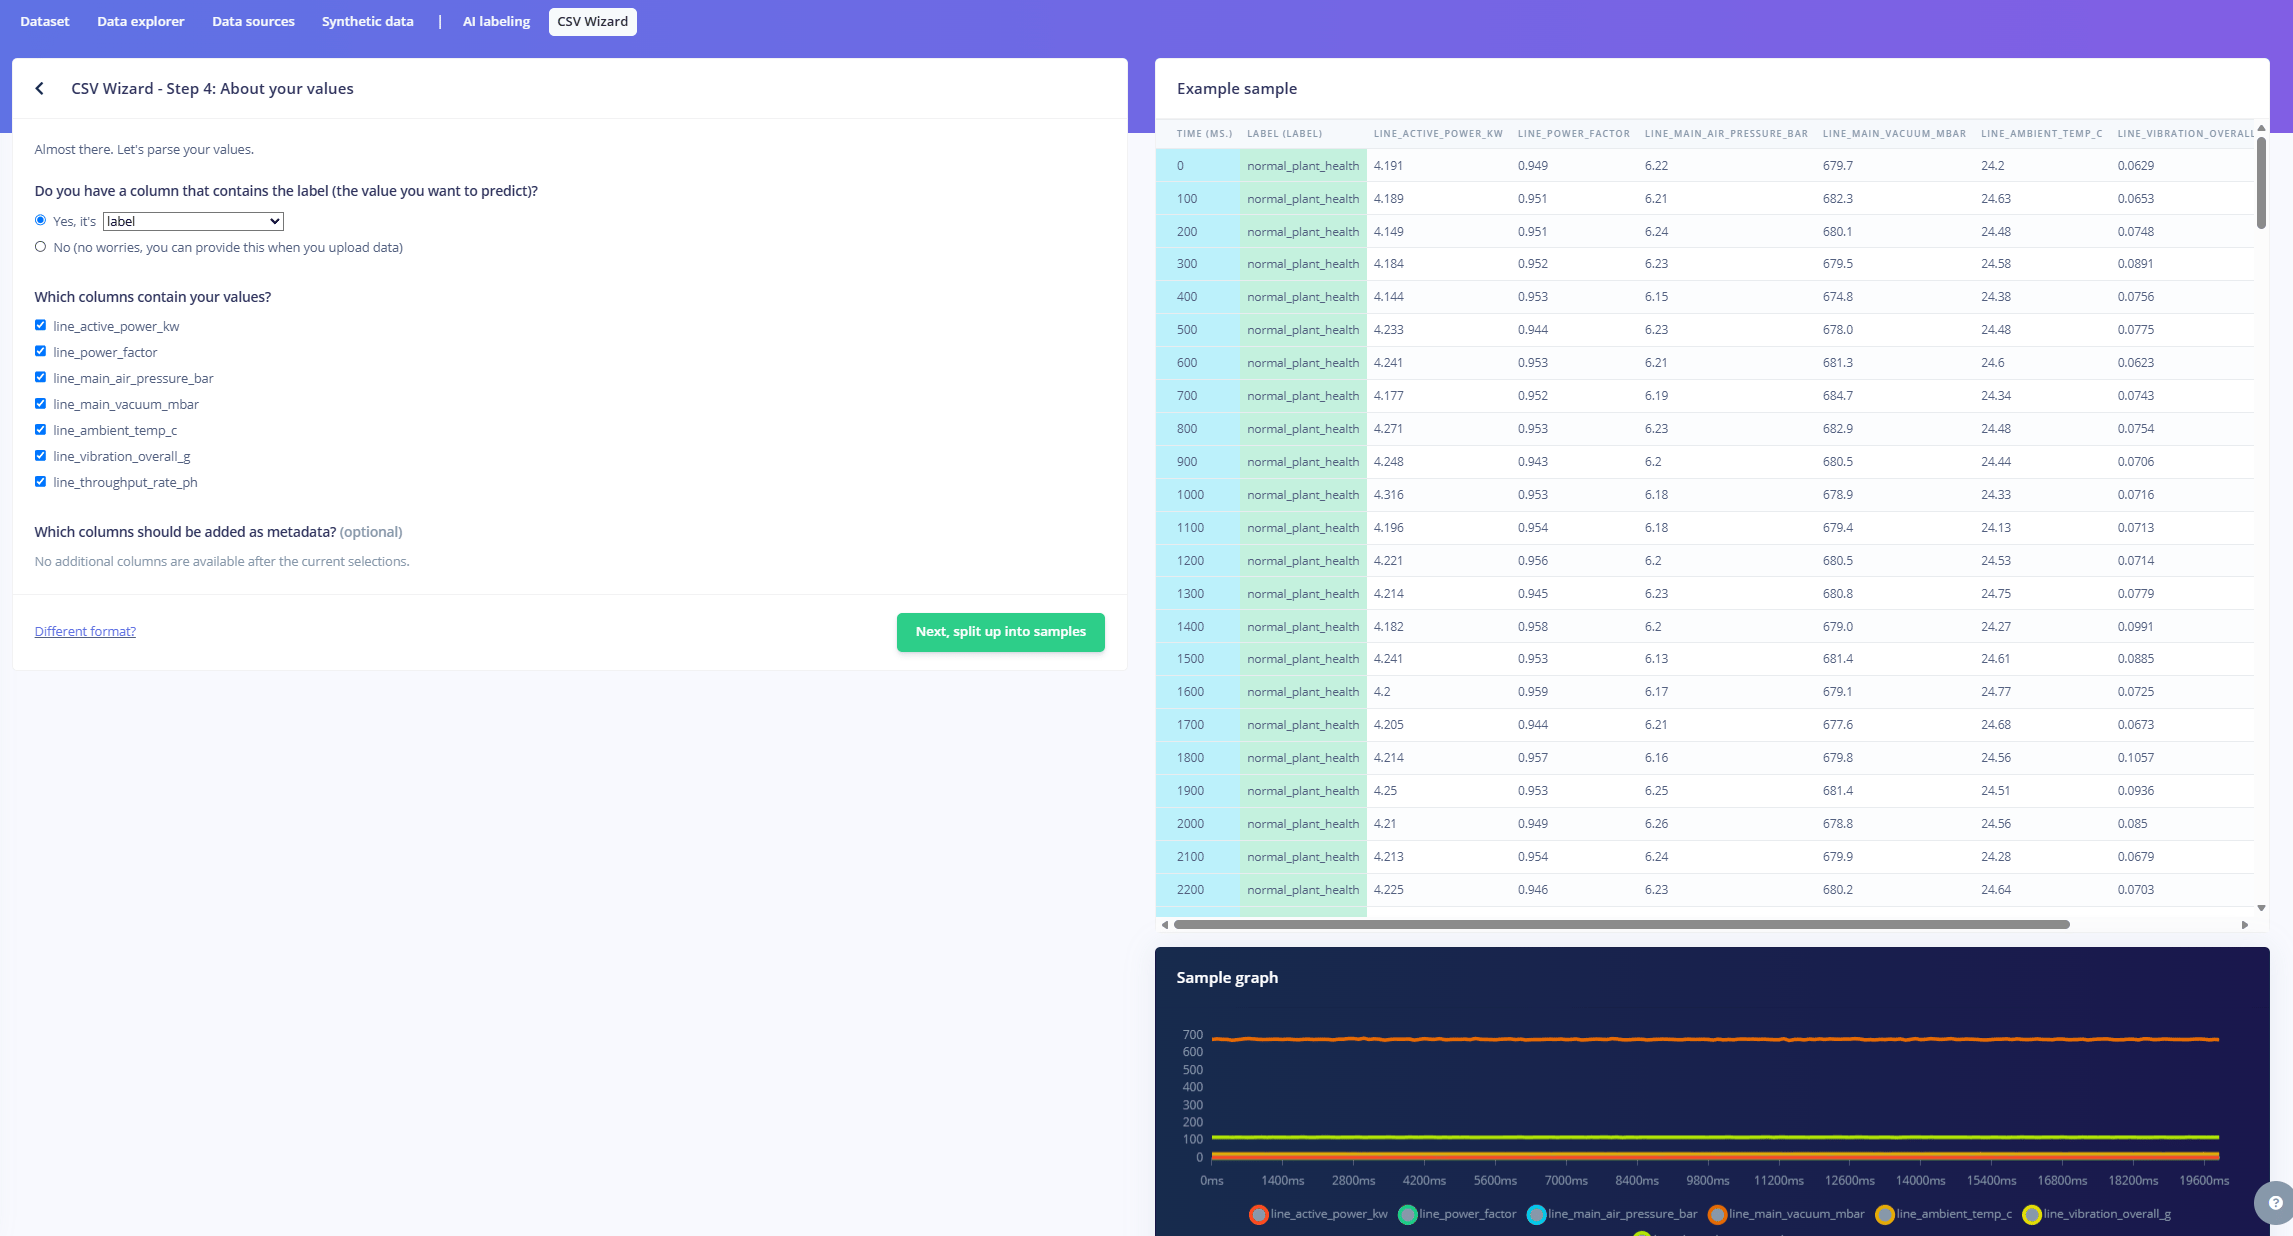Viewport: 2293px width, 1236px height.
Task: Click the table scroll up arrow
Action: [2261, 128]
